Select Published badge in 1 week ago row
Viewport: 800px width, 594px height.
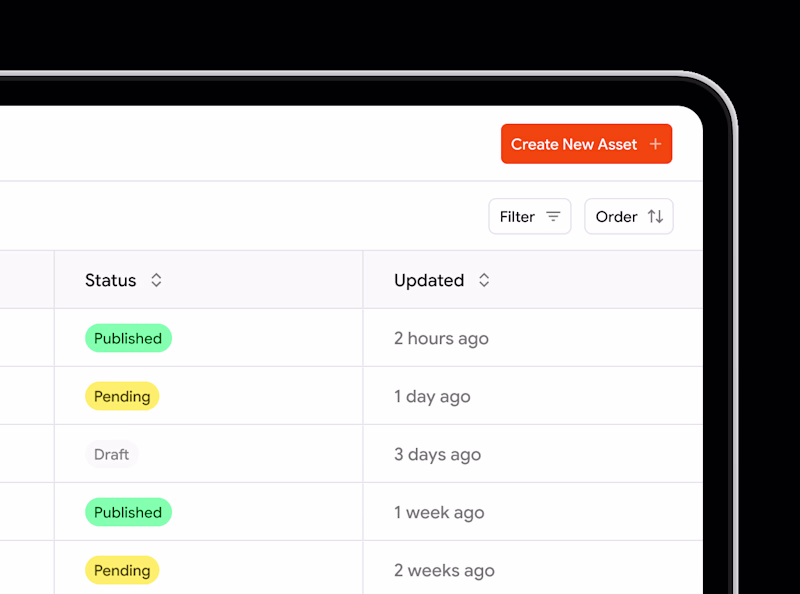tap(128, 512)
